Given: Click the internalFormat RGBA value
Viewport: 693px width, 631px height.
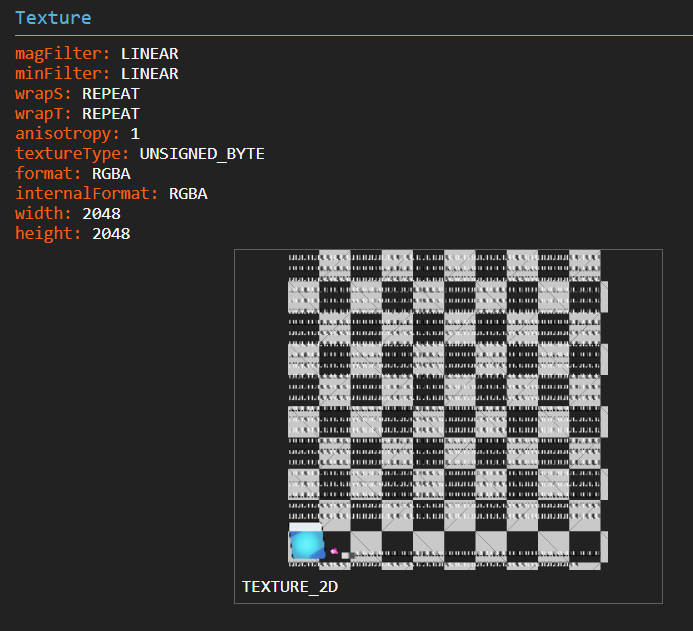Looking at the screenshot, I should tap(188, 194).
